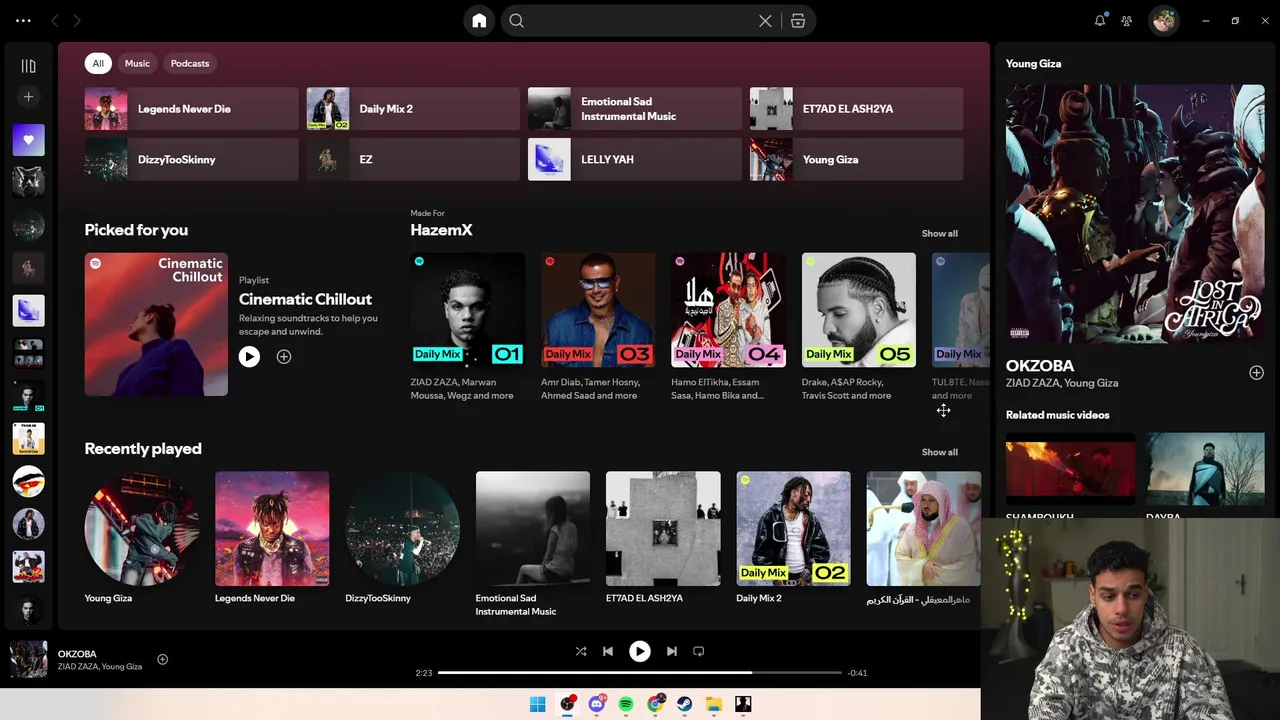Screen dimensions: 1280x720
Task: Play the Cinematic Chillout playlist
Action: (x=249, y=356)
